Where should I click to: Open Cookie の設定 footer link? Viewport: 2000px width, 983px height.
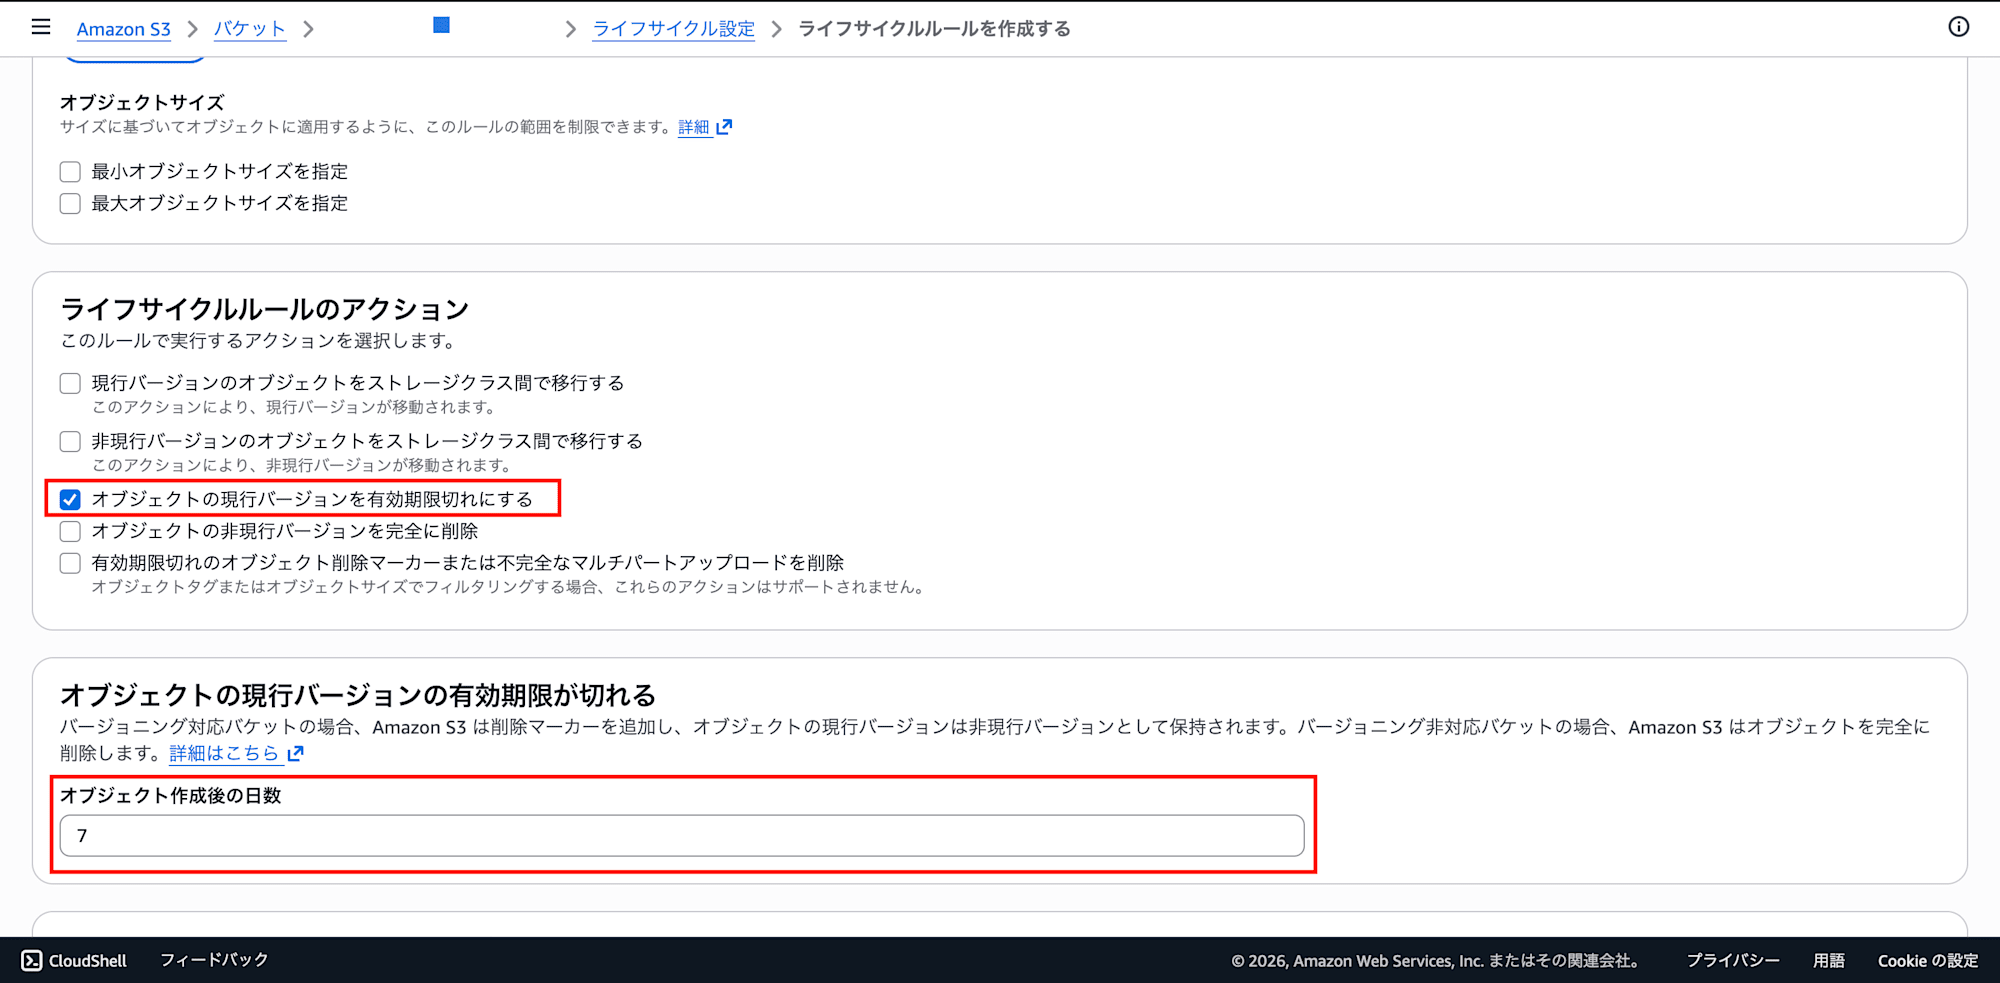coord(1928,960)
